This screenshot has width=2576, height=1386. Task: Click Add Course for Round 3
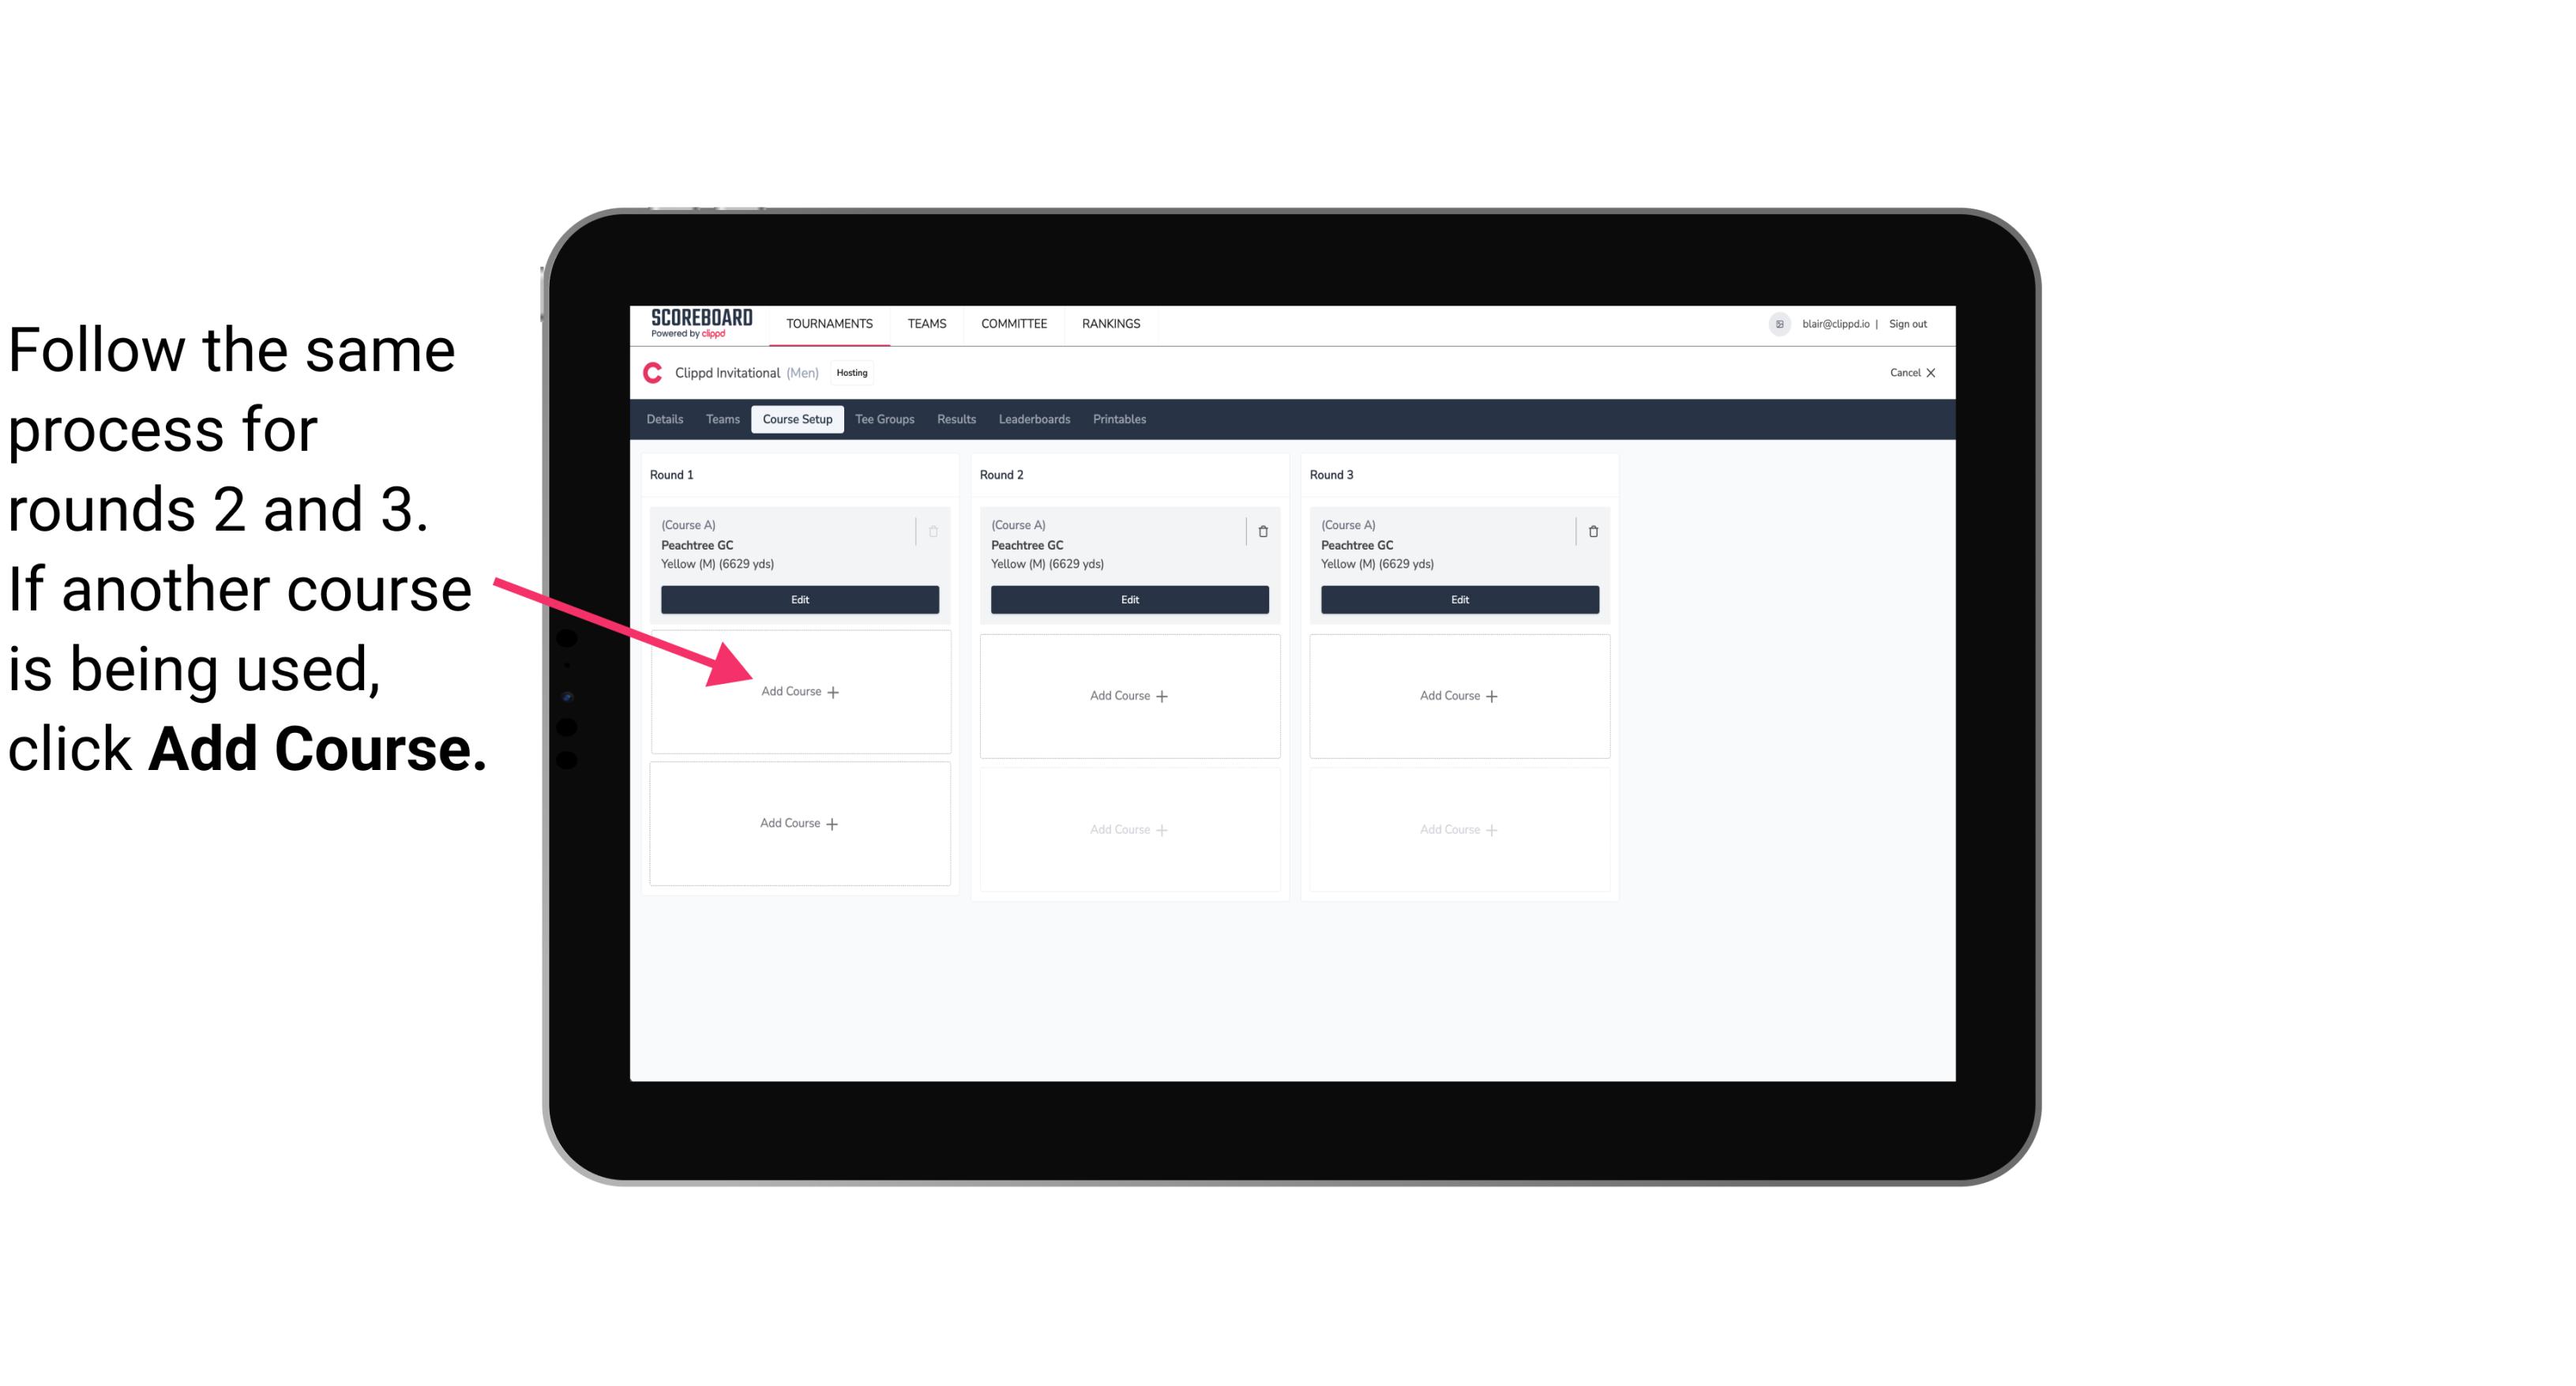coord(1457,695)
